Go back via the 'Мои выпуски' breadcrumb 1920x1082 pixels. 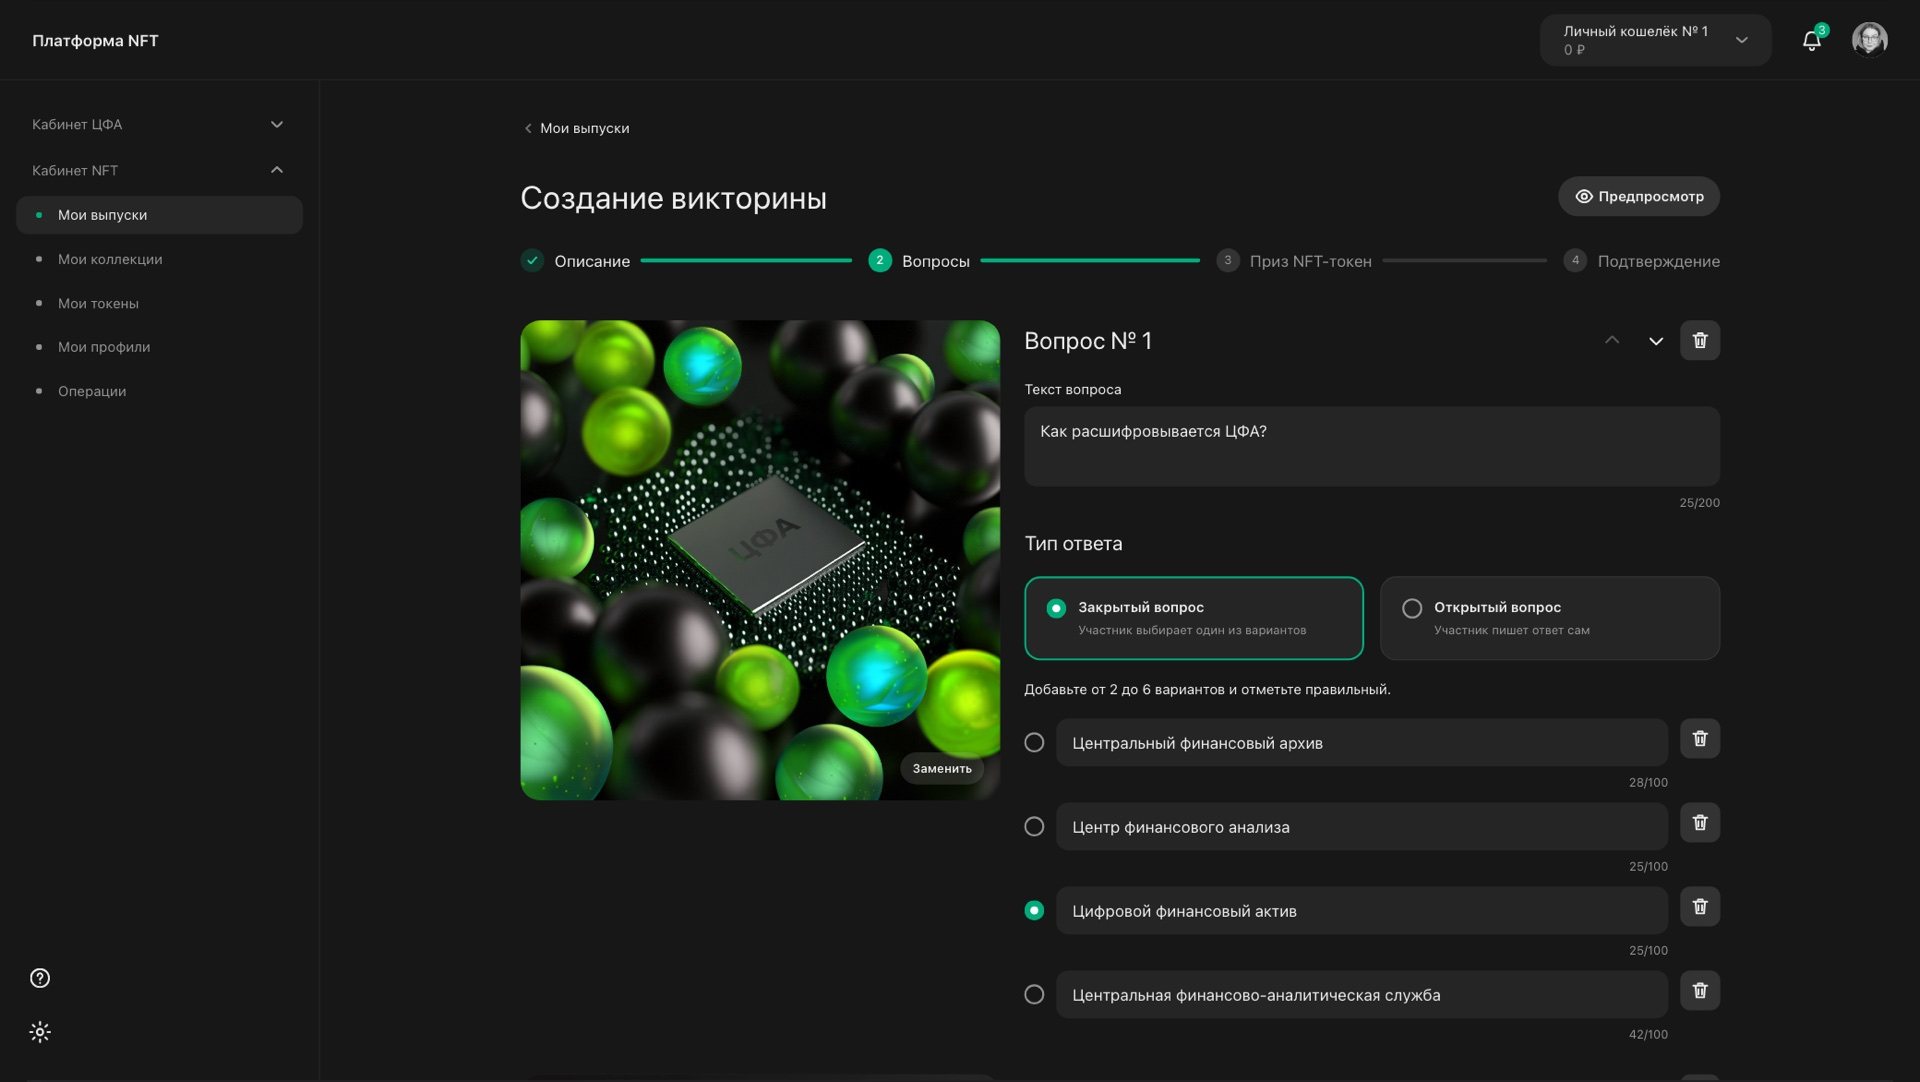(x=576, y=128)
